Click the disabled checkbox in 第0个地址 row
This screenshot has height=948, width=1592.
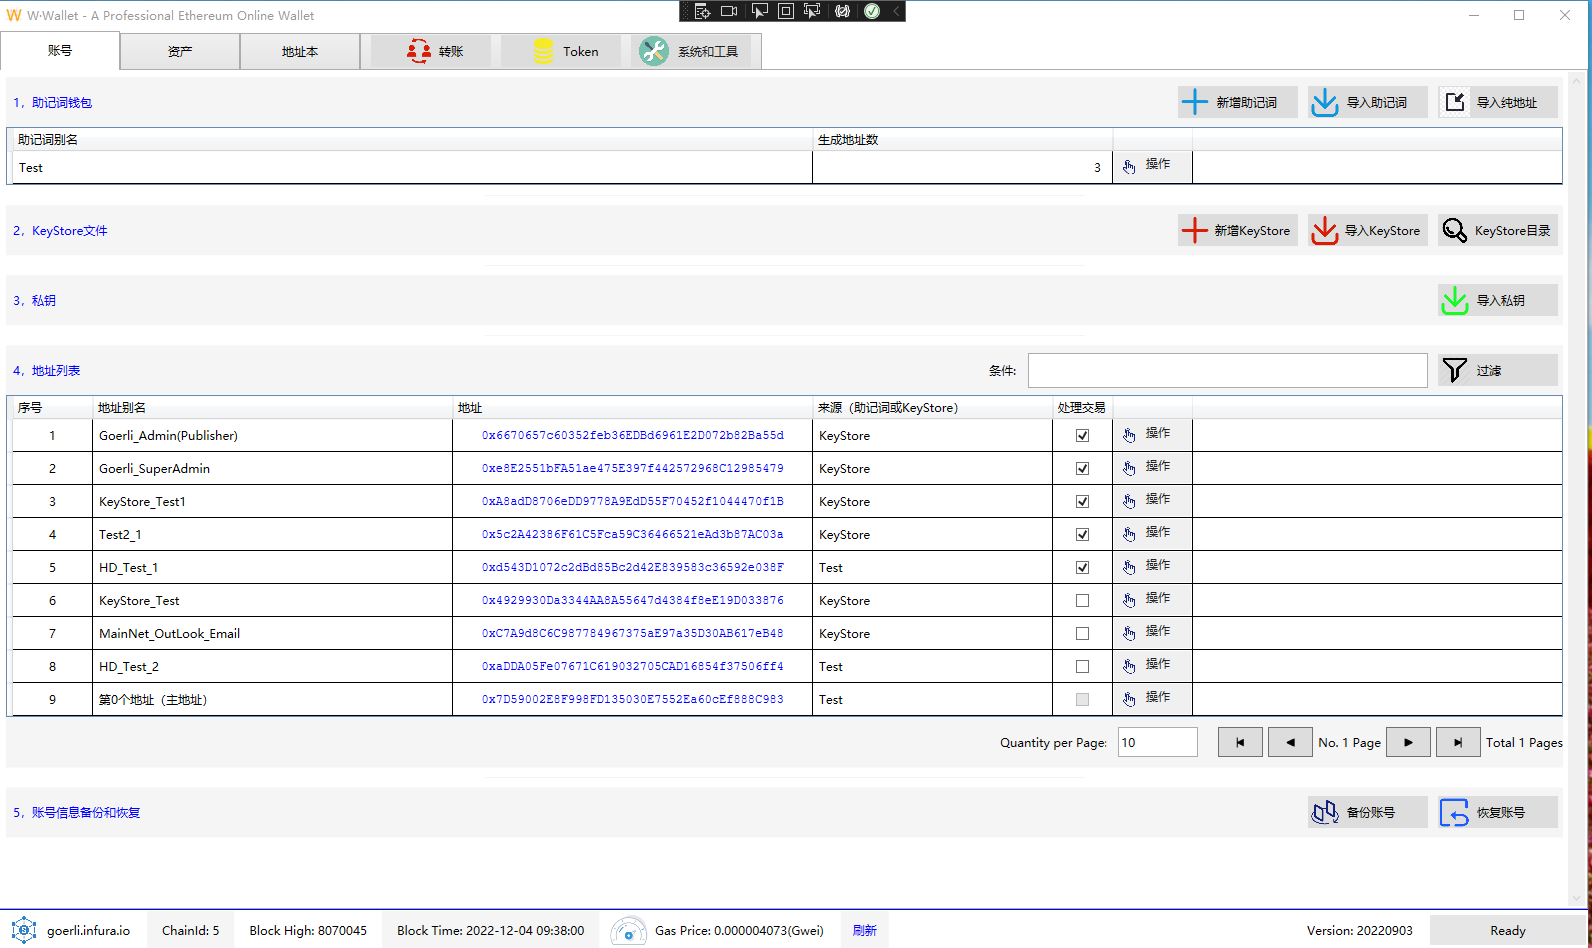(1082, 699)
